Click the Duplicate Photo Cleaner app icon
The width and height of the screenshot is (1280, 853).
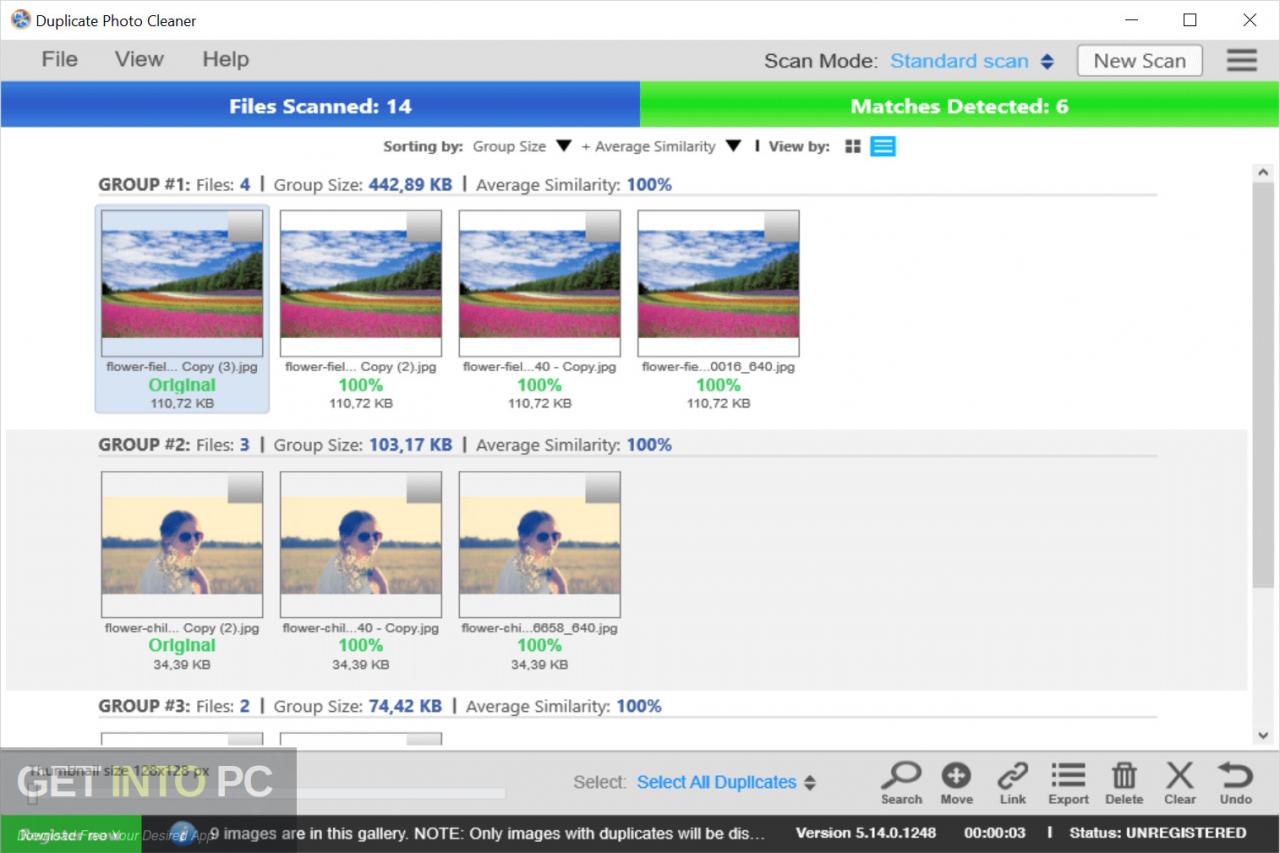pos(20,20)
